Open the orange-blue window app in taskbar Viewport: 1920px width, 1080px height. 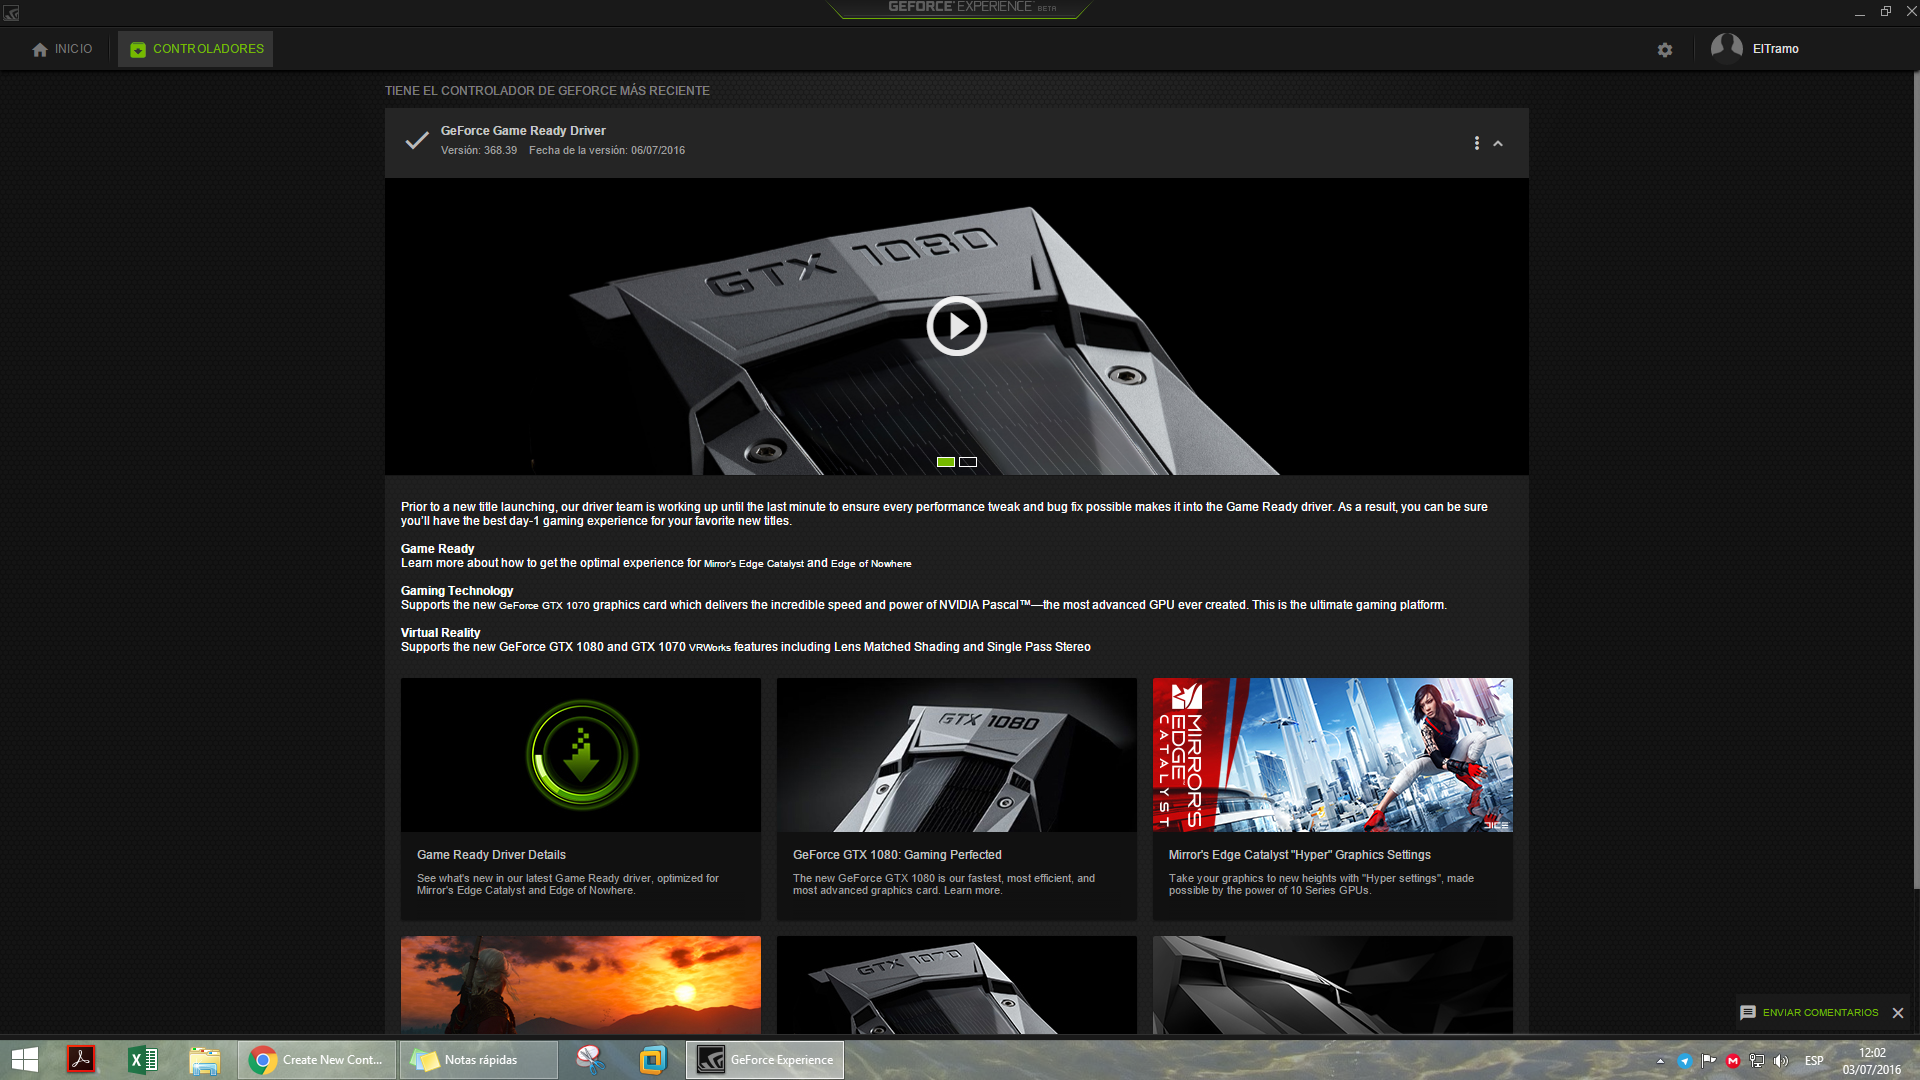[x=653, y=1060]
